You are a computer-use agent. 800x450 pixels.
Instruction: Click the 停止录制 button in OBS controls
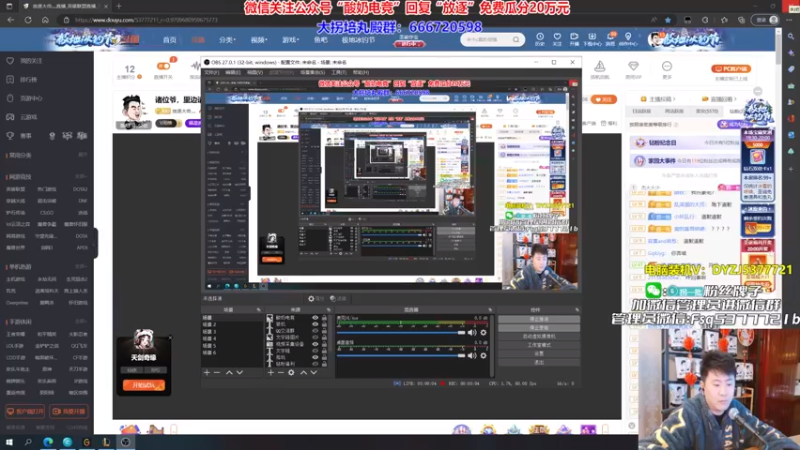click(539, 328)
